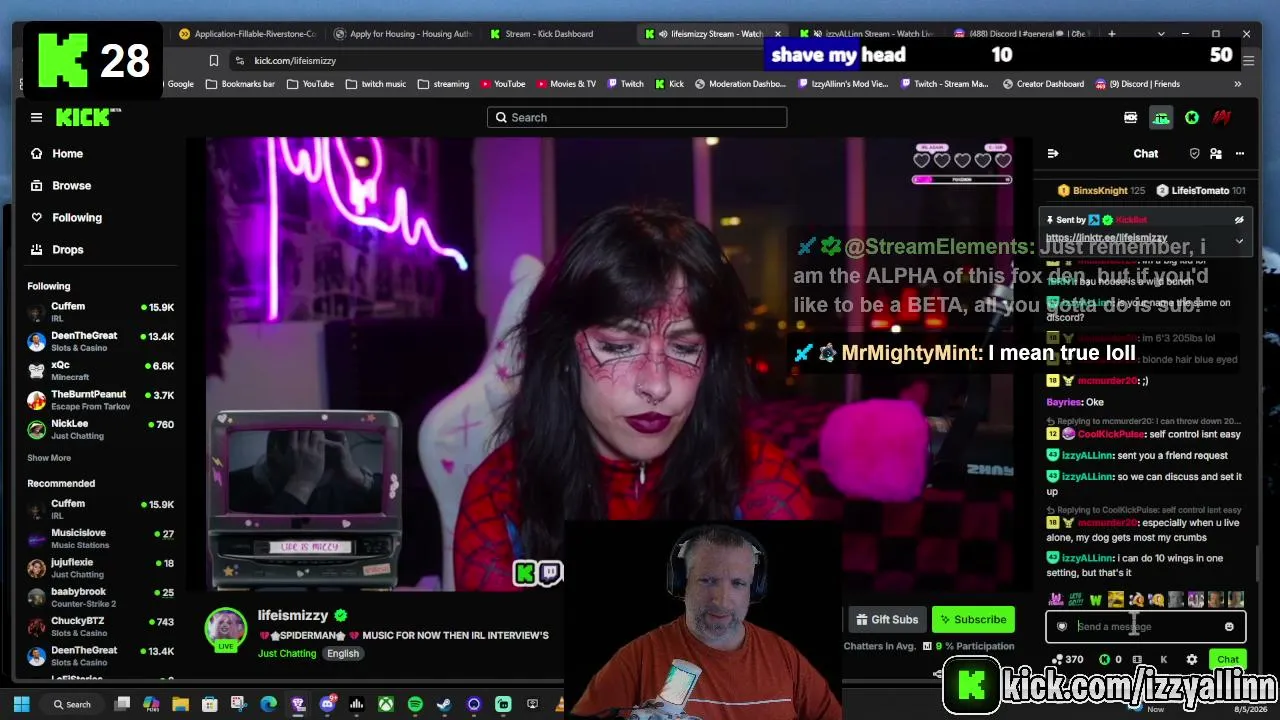Open ChuckyBTZ recommended channel

100,626
